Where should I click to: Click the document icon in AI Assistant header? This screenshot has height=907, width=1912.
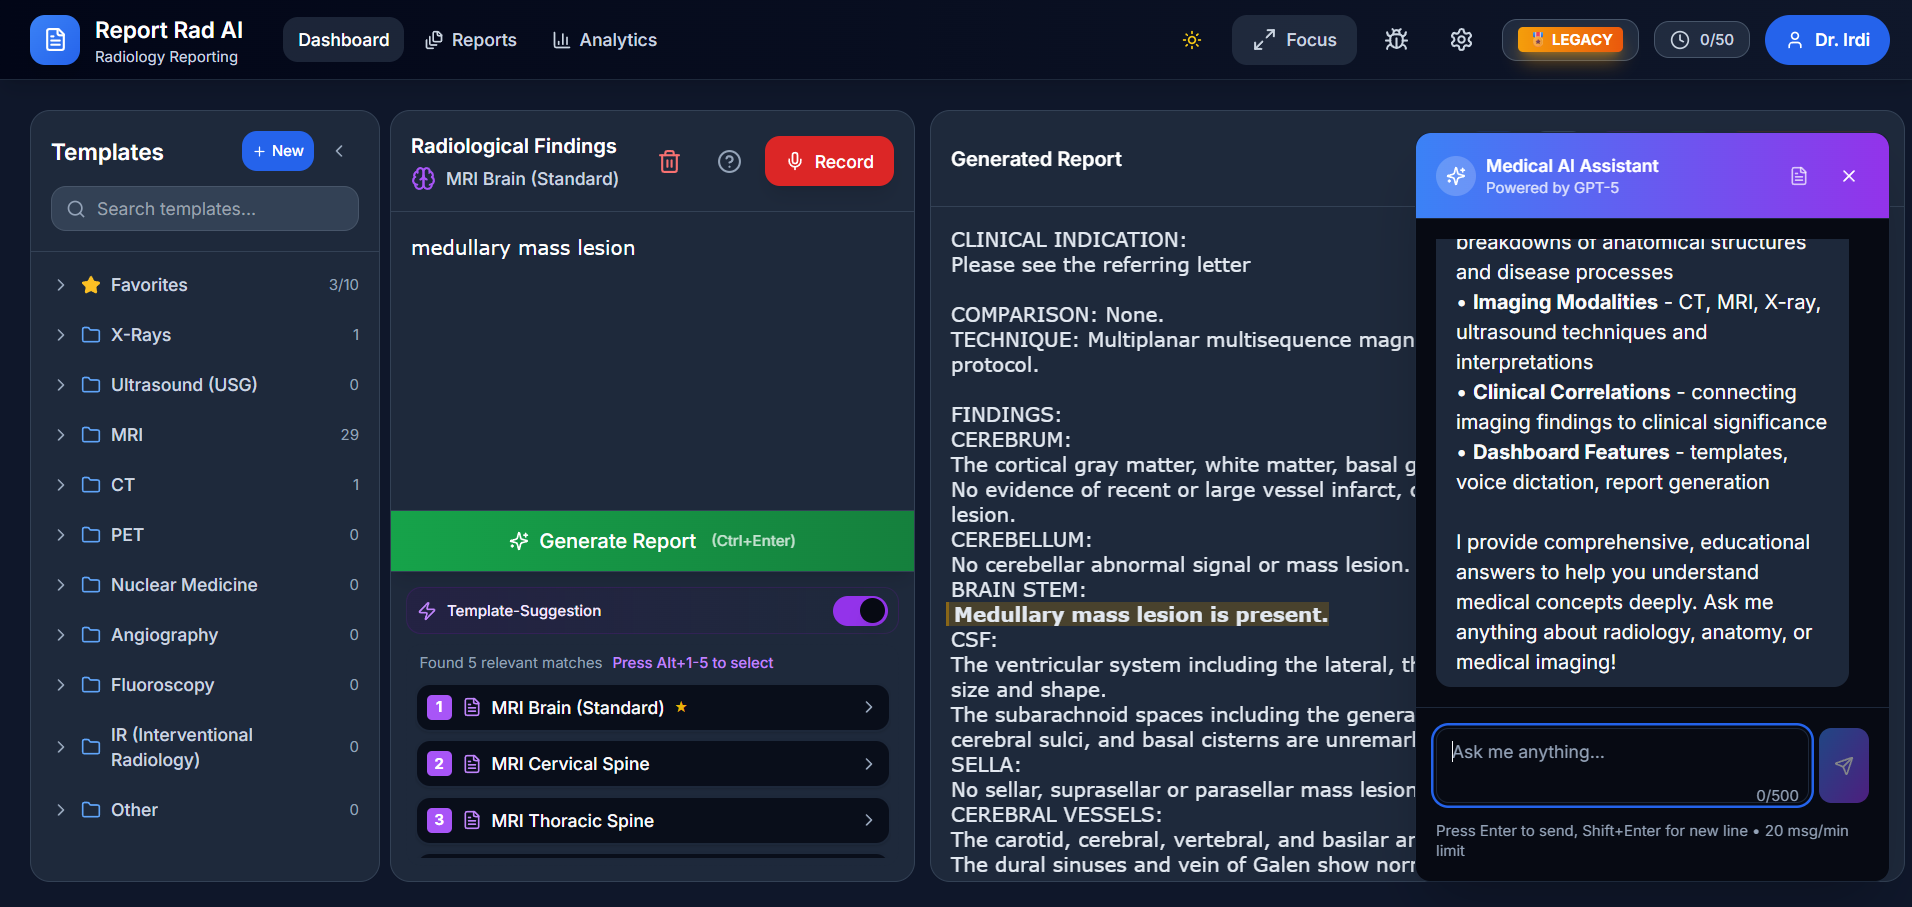click(x=1799, y=175)
